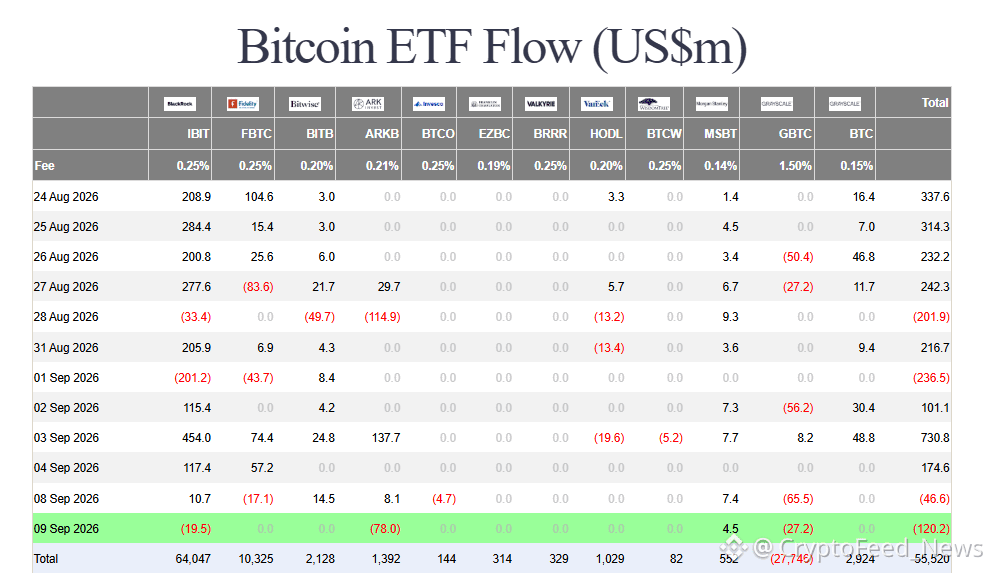The image size is (991, 573).
Task: Select the ARKB ticker header
Action: [382, 134]
